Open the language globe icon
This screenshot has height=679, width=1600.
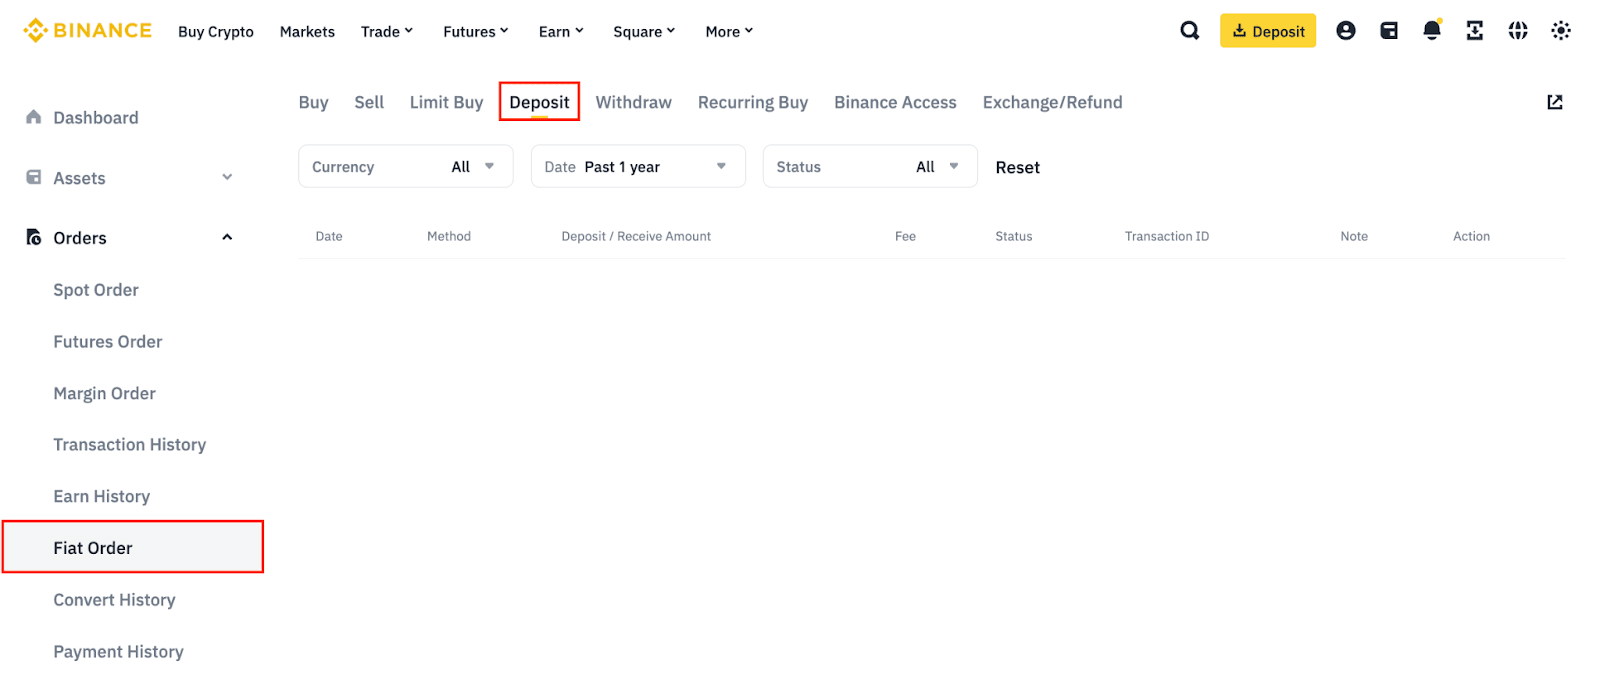tap(1518, 31)
